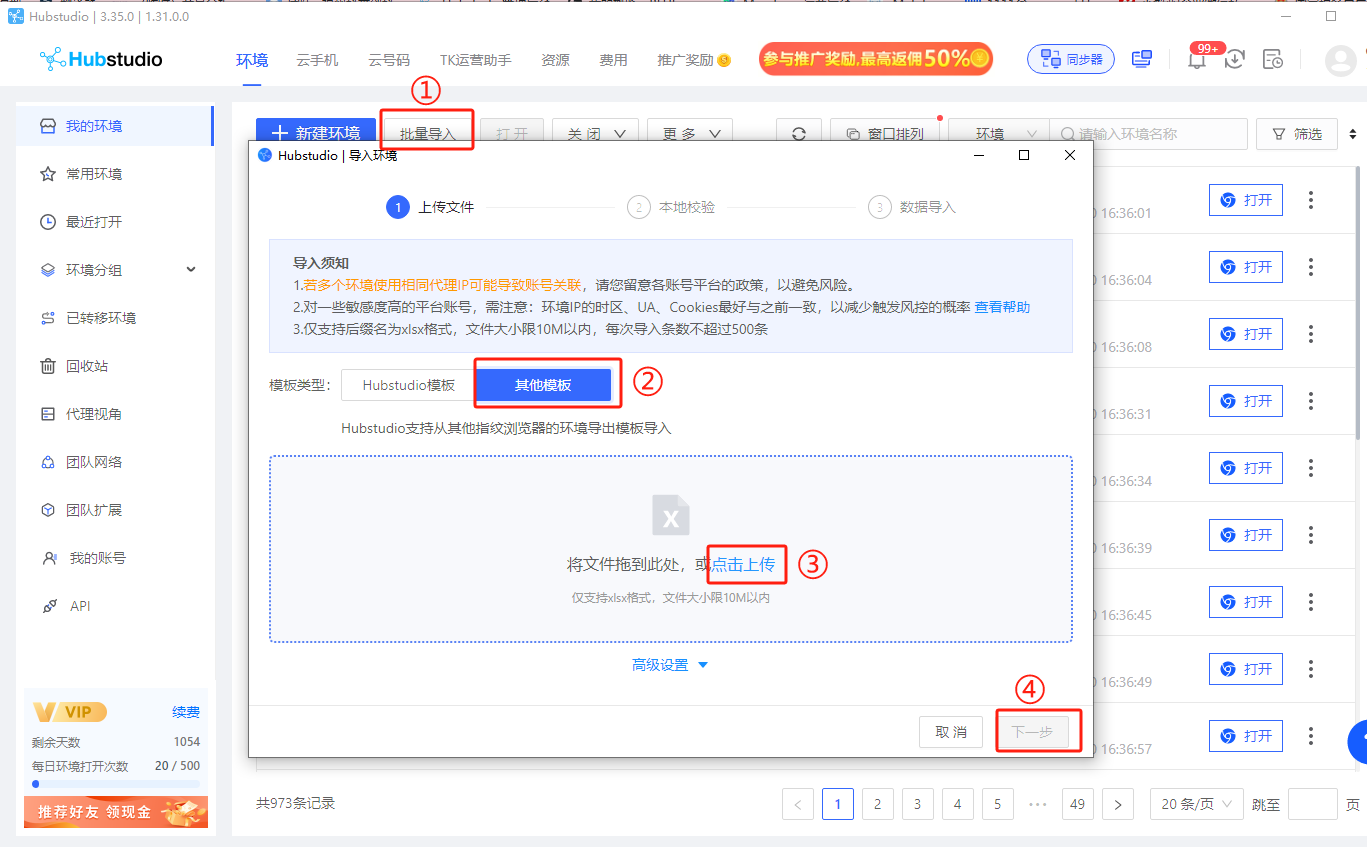Expand 高级设置 advanced settings
1367x847 pixels.
tap(670, 665)
